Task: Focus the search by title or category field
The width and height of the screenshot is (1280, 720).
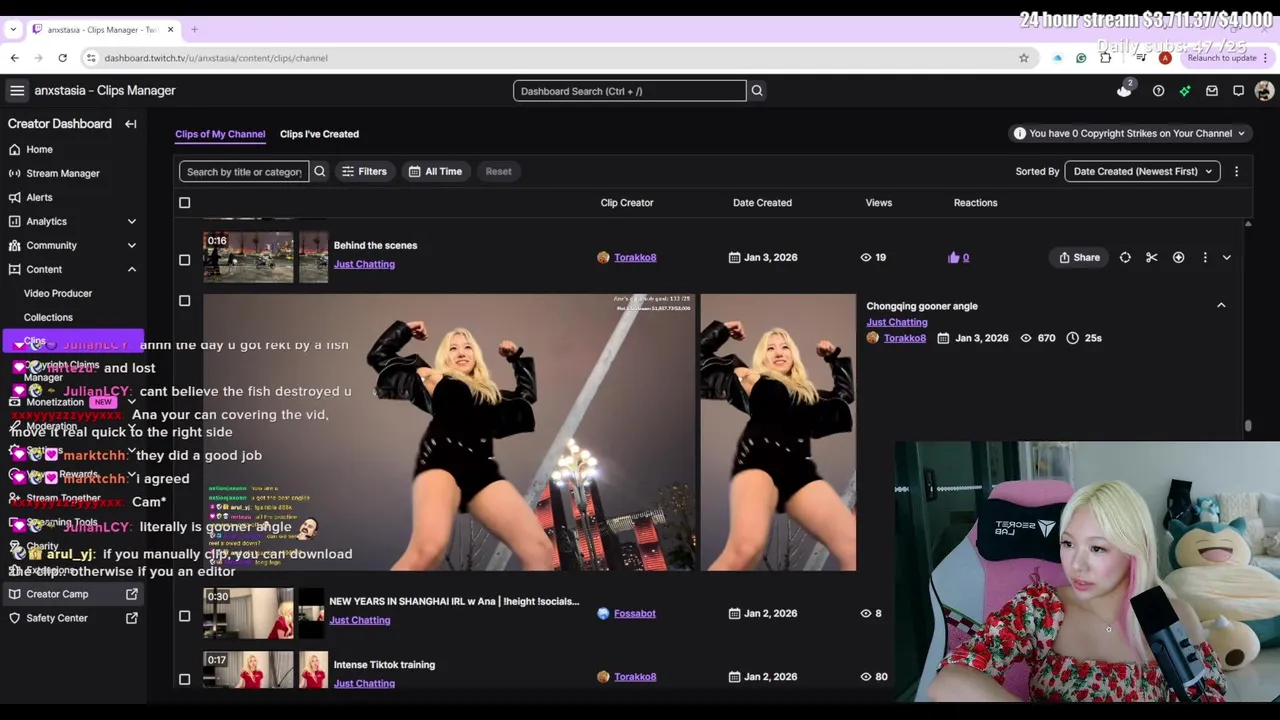Action: pyautogui.click(x=244, y=172)
